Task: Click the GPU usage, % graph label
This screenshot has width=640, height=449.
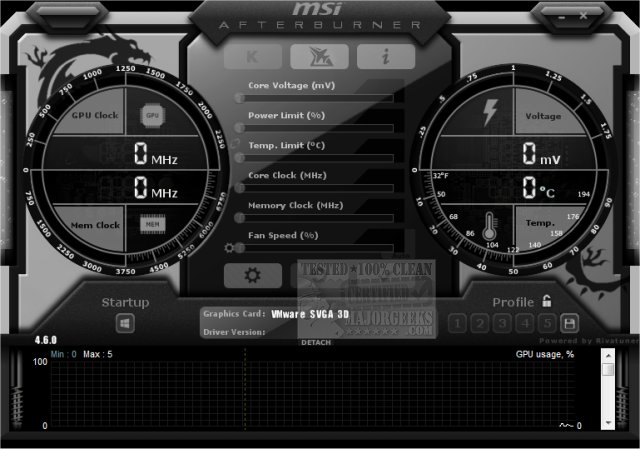Action: 545,354
